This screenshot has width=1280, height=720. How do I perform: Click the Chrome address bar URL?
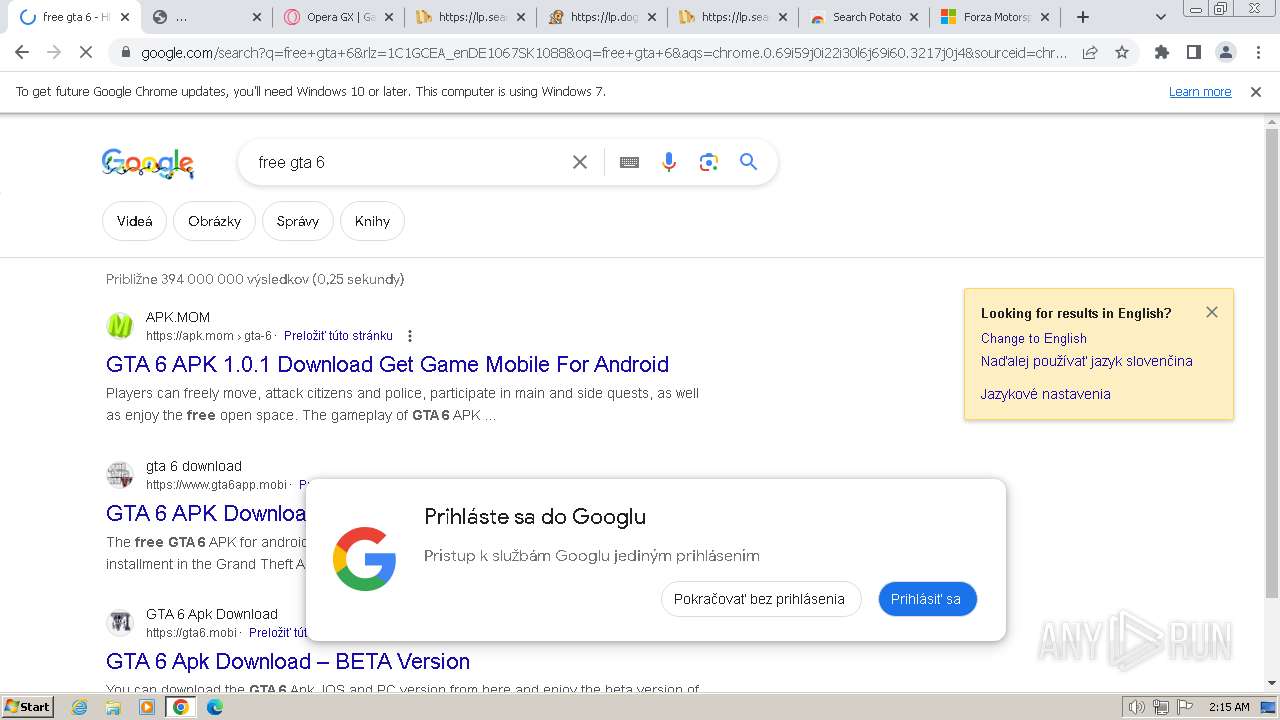click(603, 53)
